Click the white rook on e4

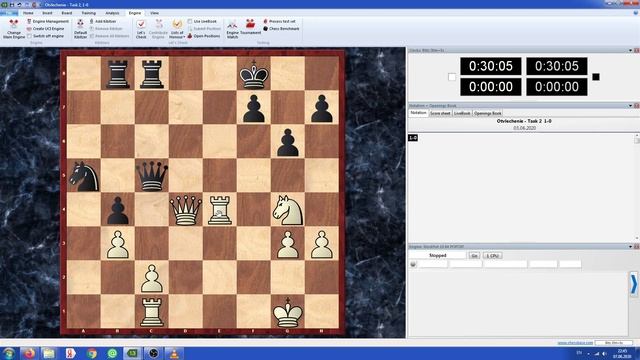click(220, 210)
